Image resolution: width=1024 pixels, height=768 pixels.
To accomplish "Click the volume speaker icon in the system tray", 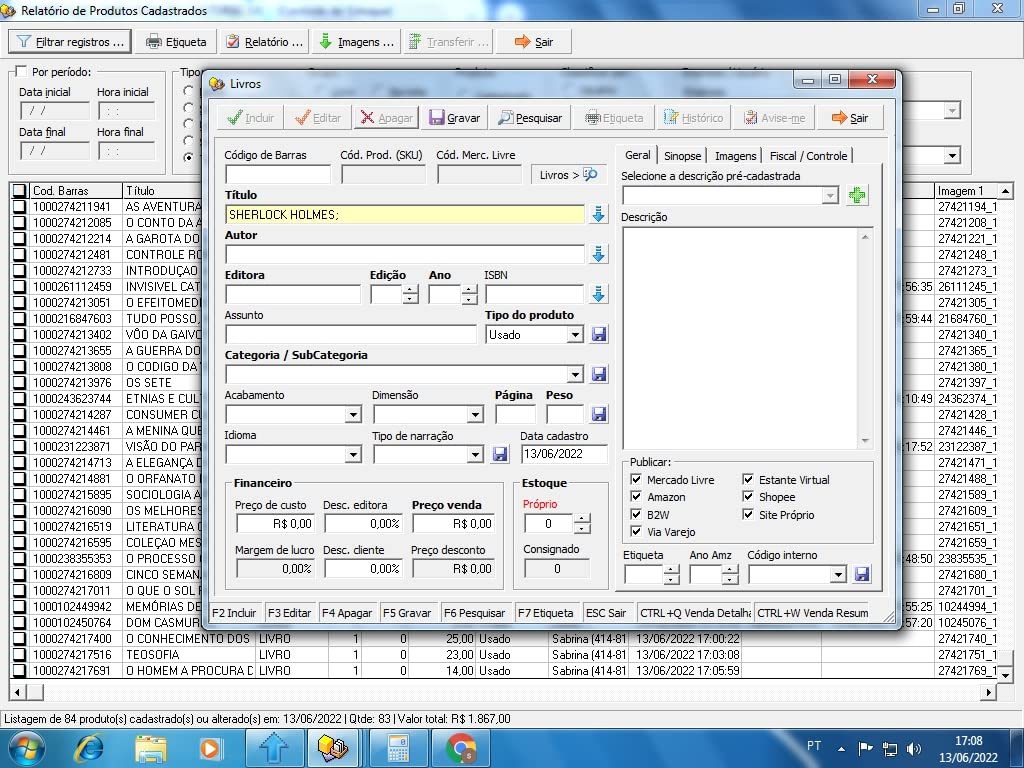I will 914,748.
